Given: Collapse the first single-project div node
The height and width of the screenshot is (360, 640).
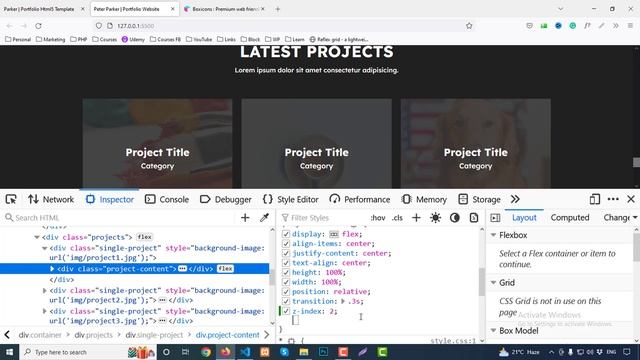Looking at the screenshot, I should [x=44, y=248].
